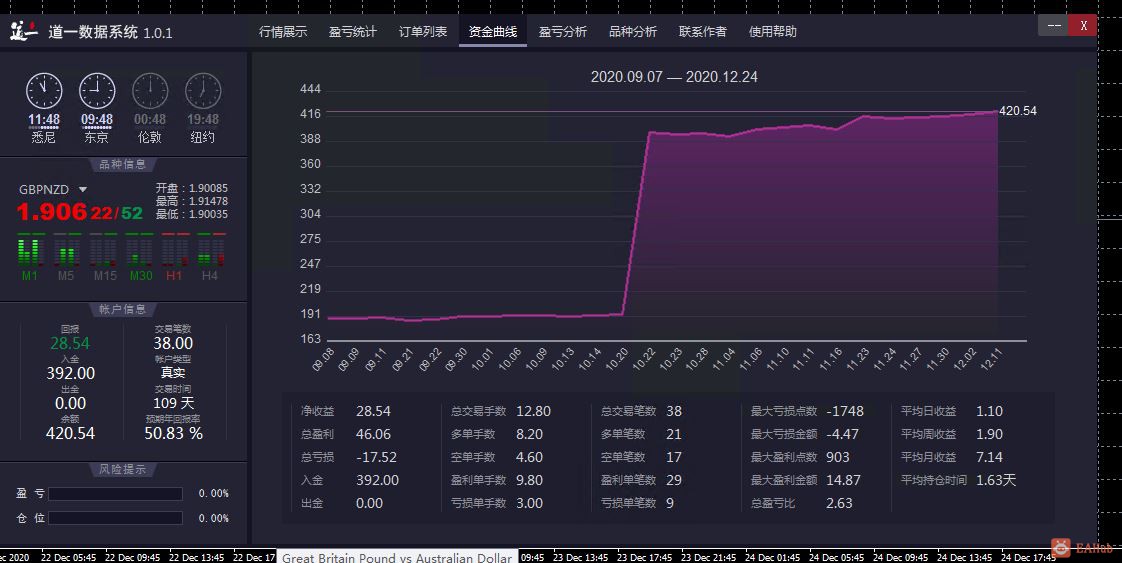Click the M1 timeframe signal bars
The height and width of the screenshot is (563, 1122).
tap(29, 250)
